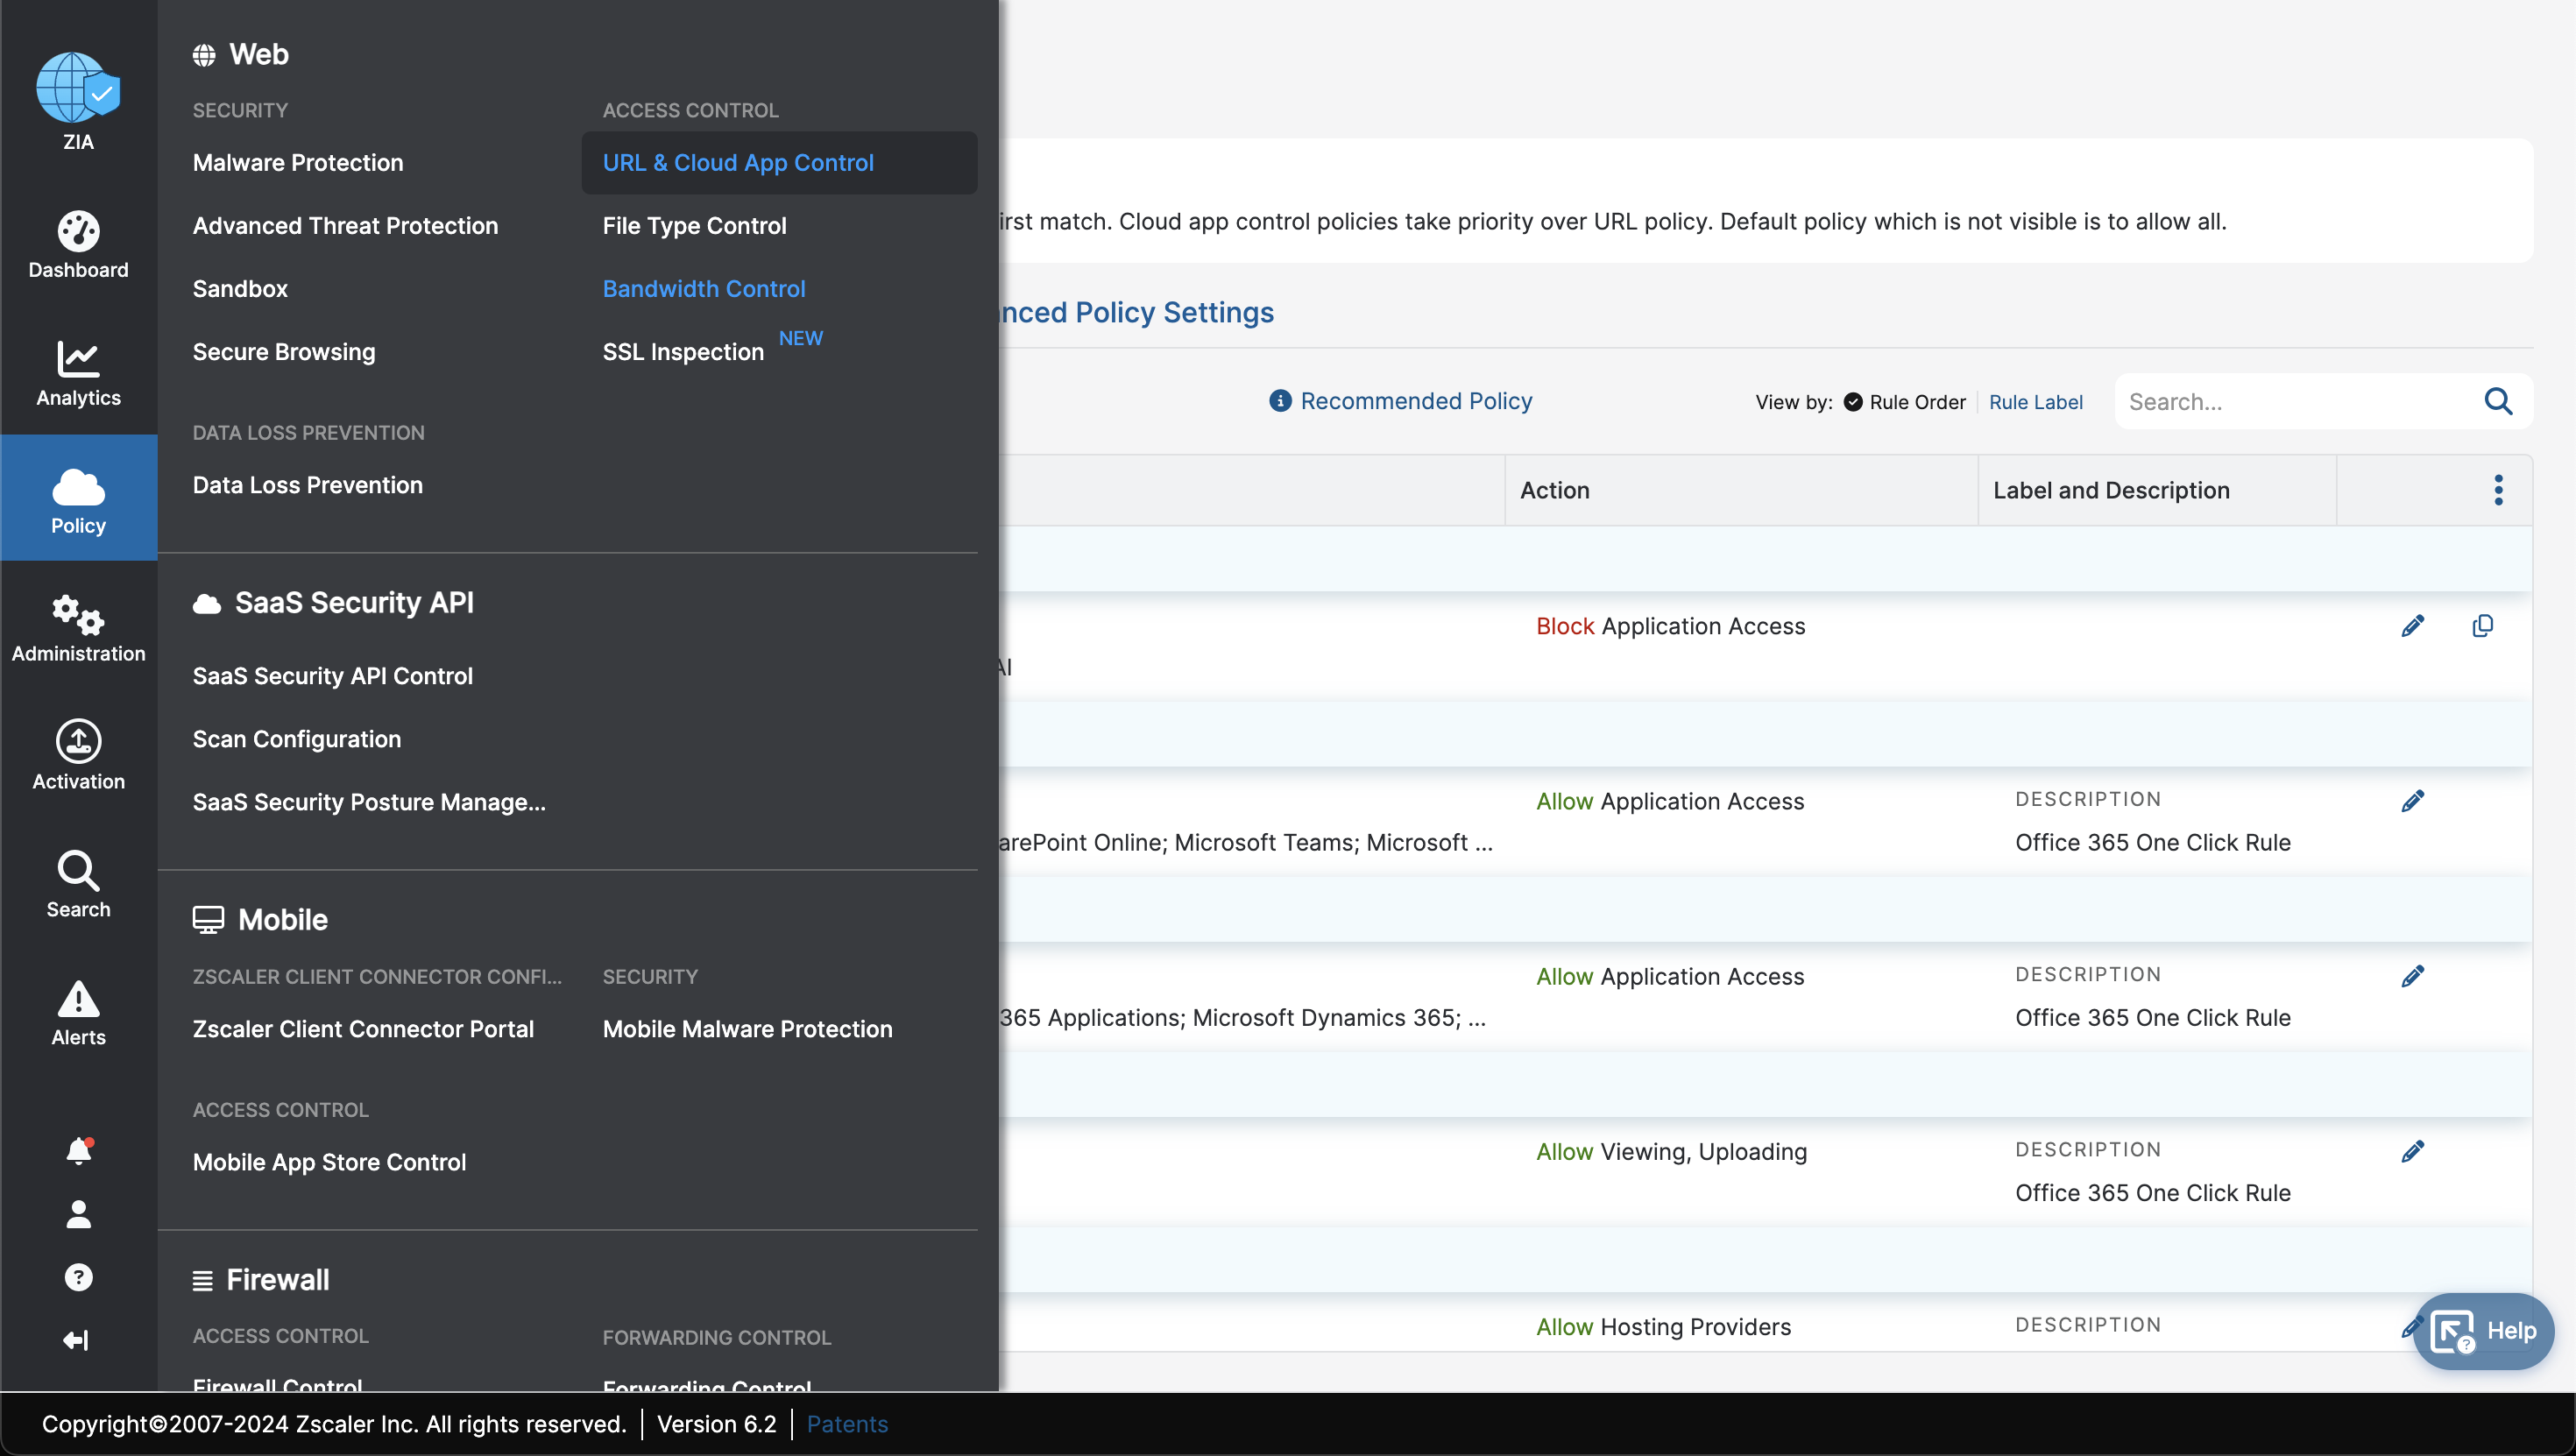Open the Alerts warning icon
This screenshot has height=1456, width=2576.
pyautogui.click(x=78, y=998)
